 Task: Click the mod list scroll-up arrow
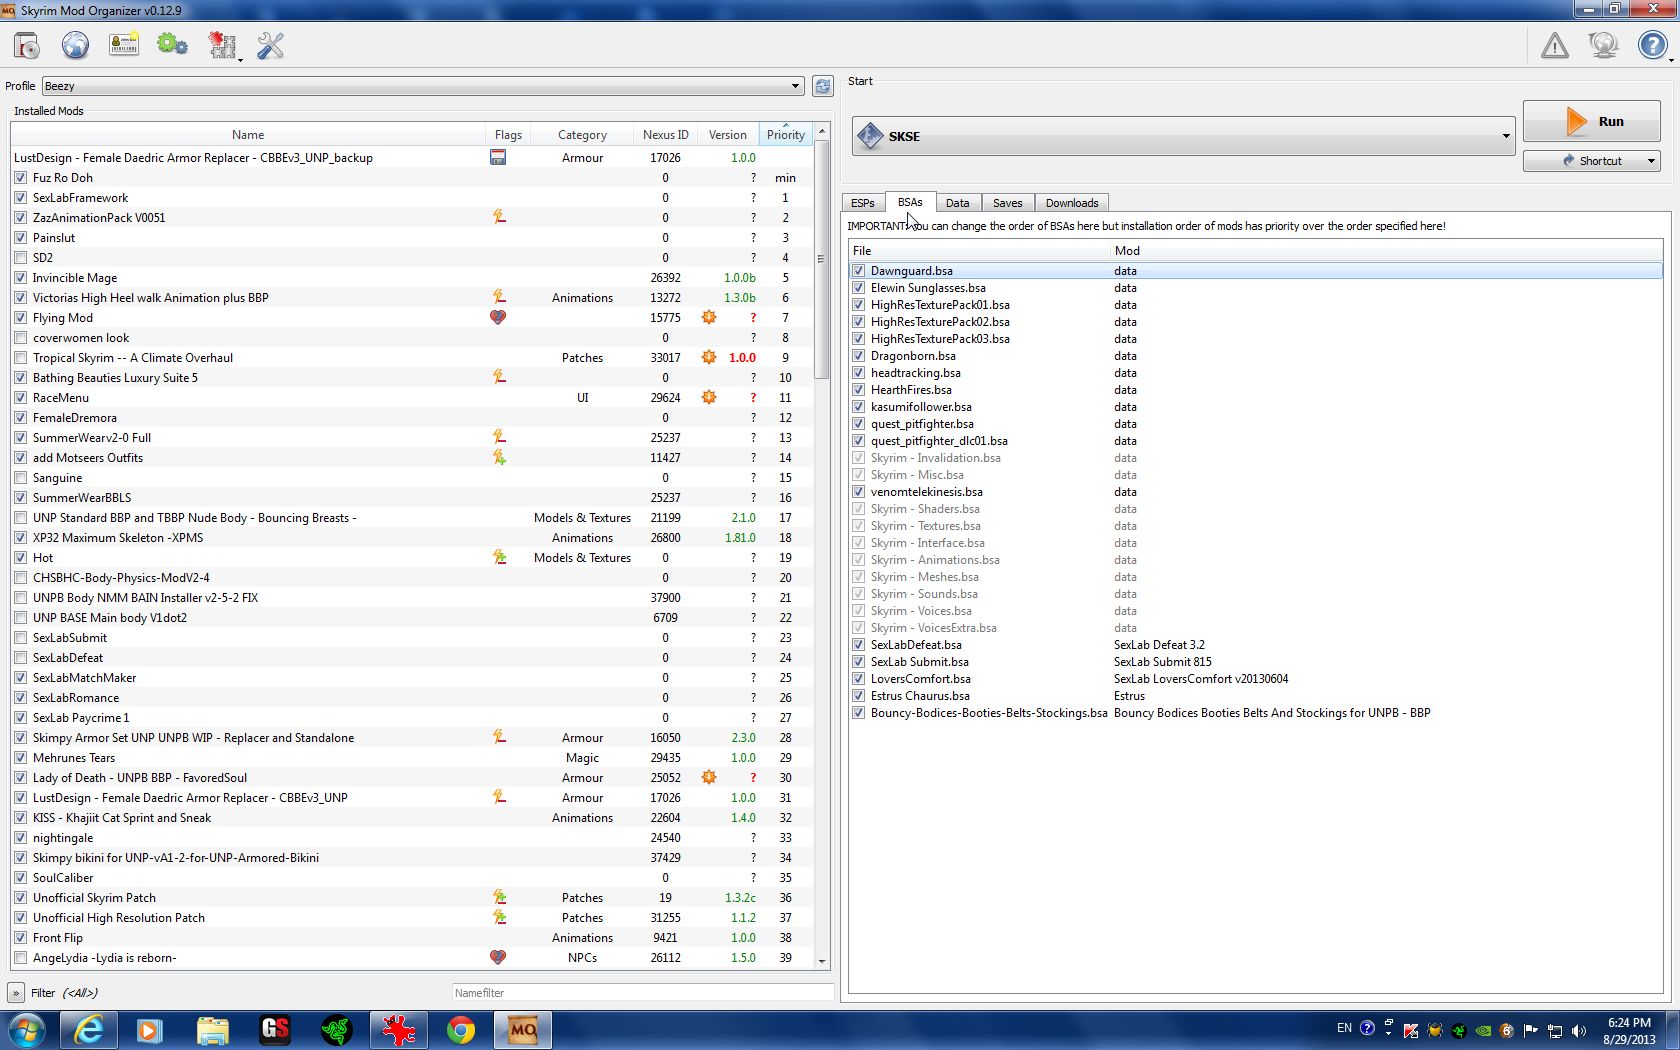(x=822, y=131)
